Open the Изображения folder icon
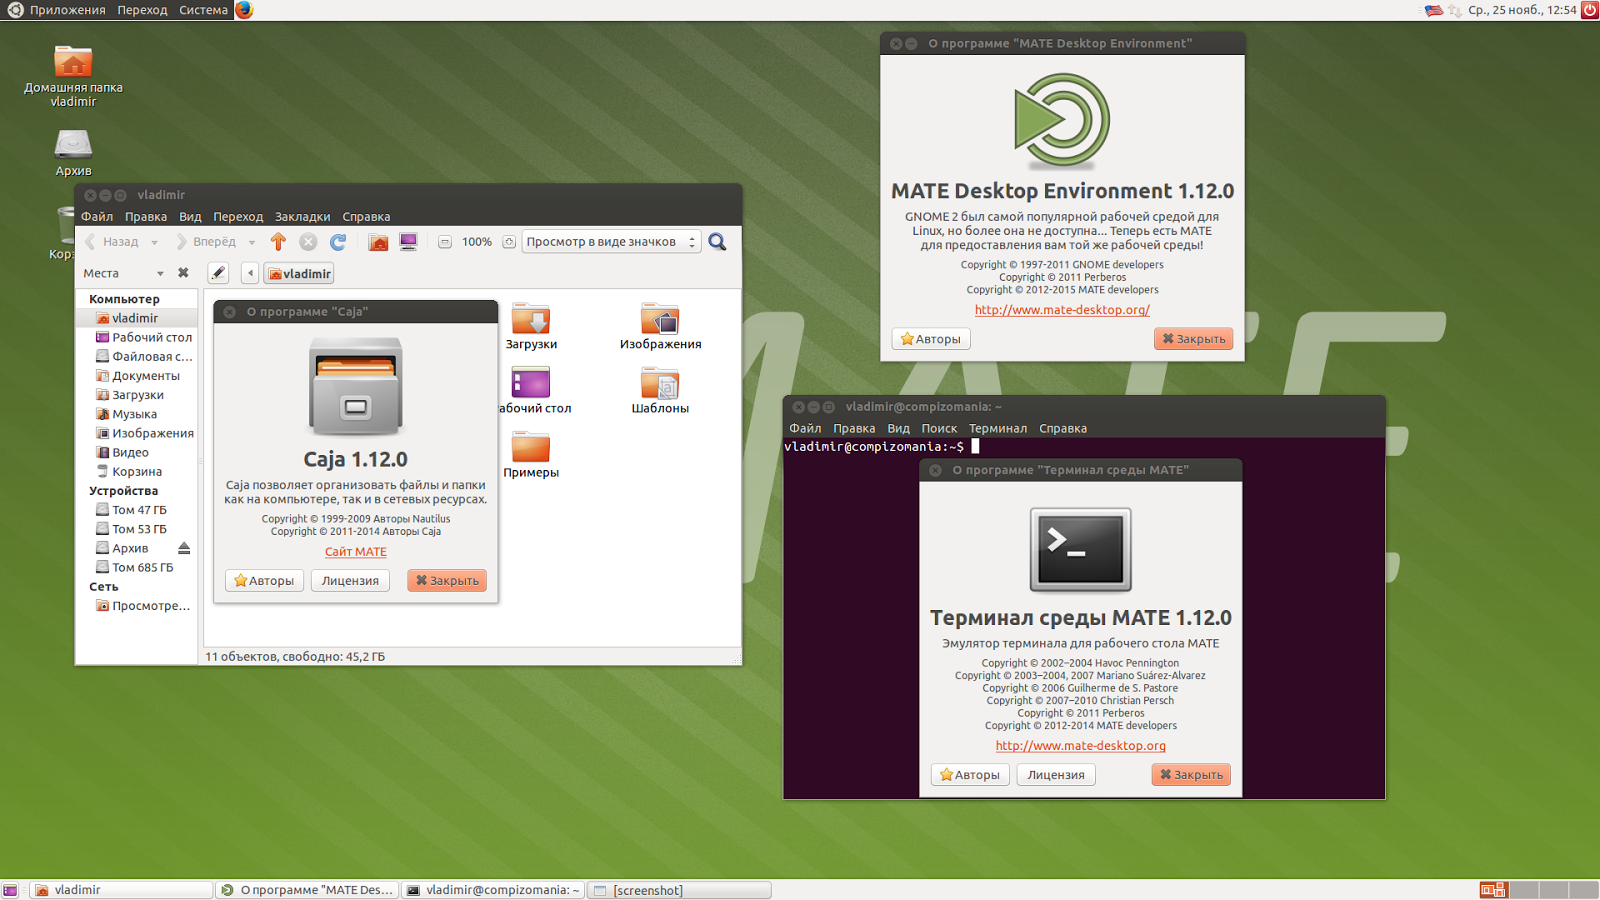 pyautogui.click(x=661, y=320)
